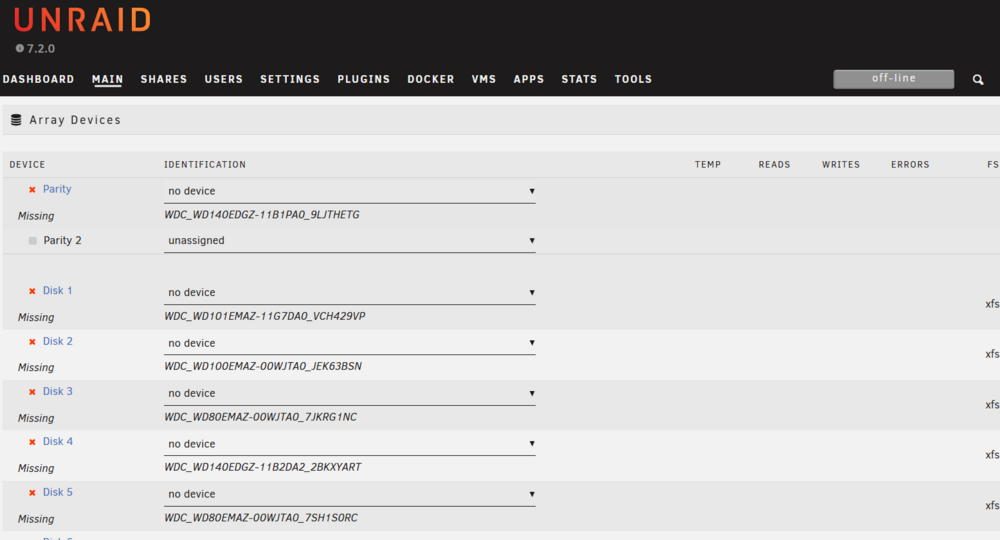
Task: Open the search magnifier icon
Action: 978,80
